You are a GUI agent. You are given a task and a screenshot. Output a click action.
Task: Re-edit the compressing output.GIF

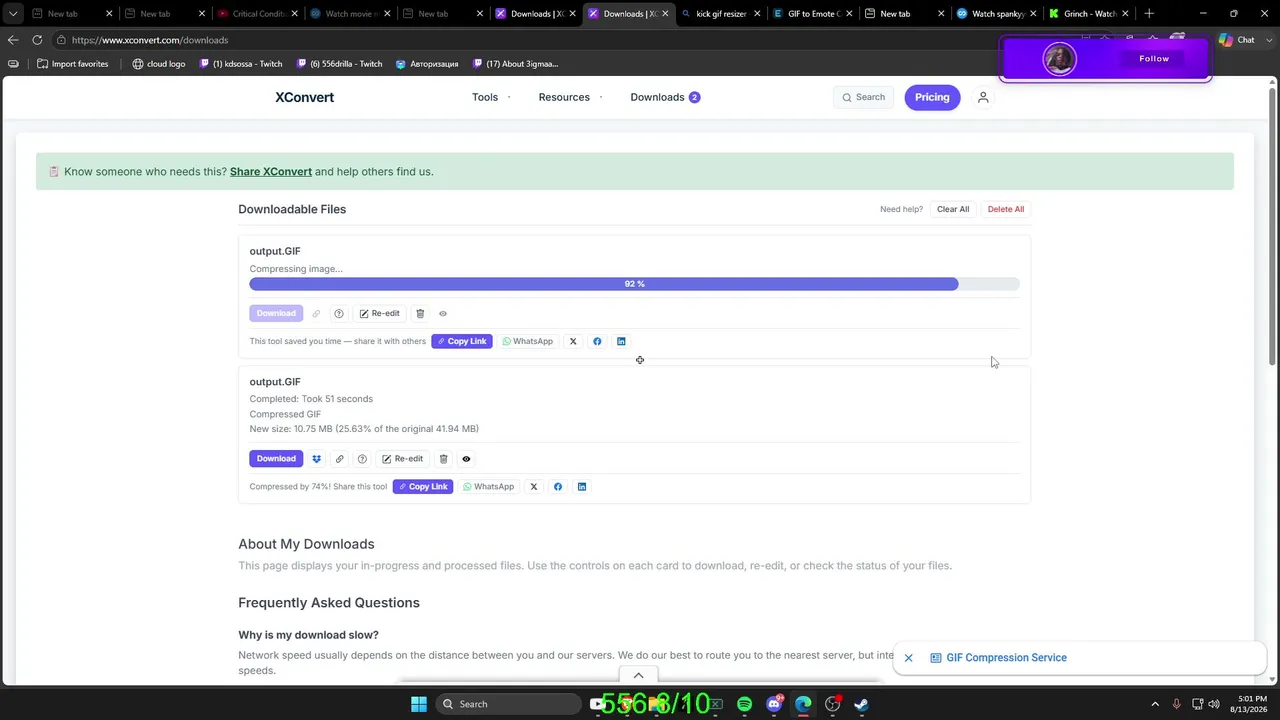pos(380,314)
